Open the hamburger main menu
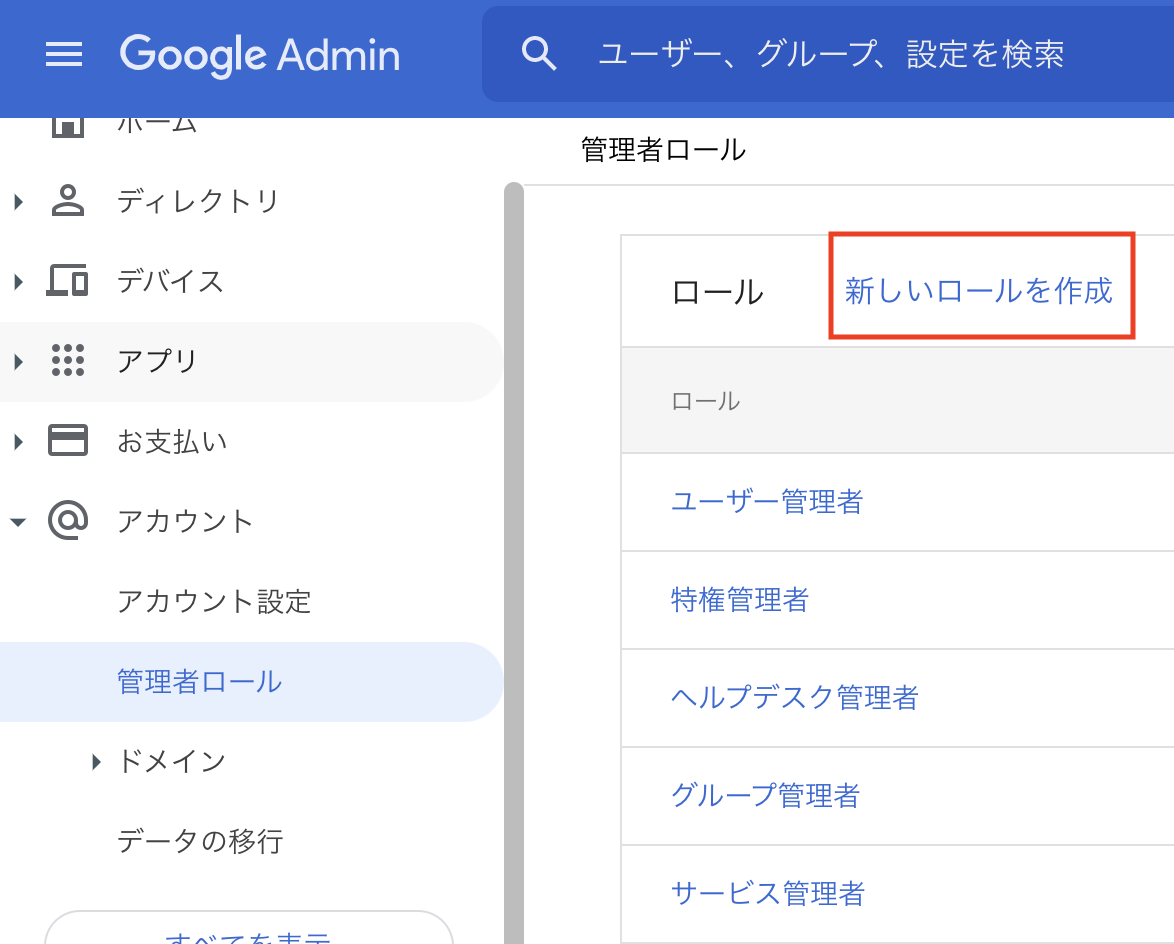The width and height of the screenshot is (1174, 944). [x=64, y=55]
